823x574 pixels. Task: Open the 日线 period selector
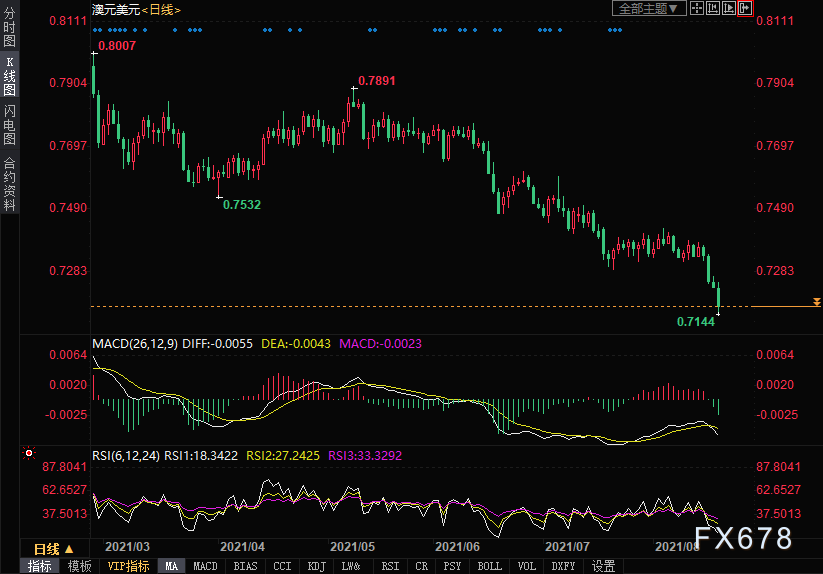click(x=53, y=549)
